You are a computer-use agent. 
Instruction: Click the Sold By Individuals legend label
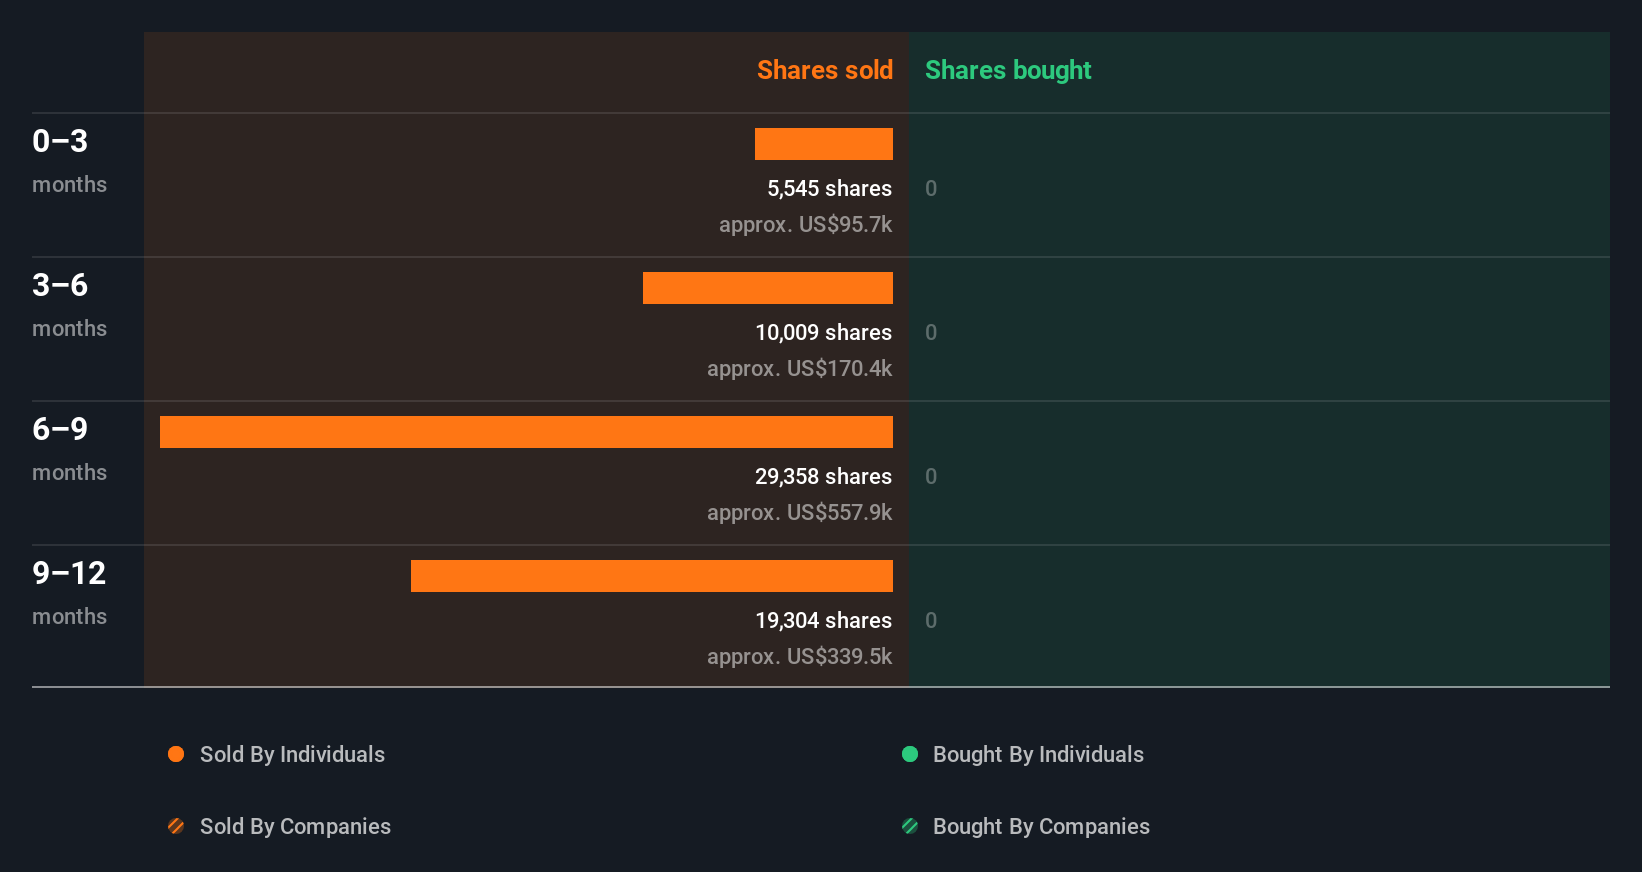(292, 754)
